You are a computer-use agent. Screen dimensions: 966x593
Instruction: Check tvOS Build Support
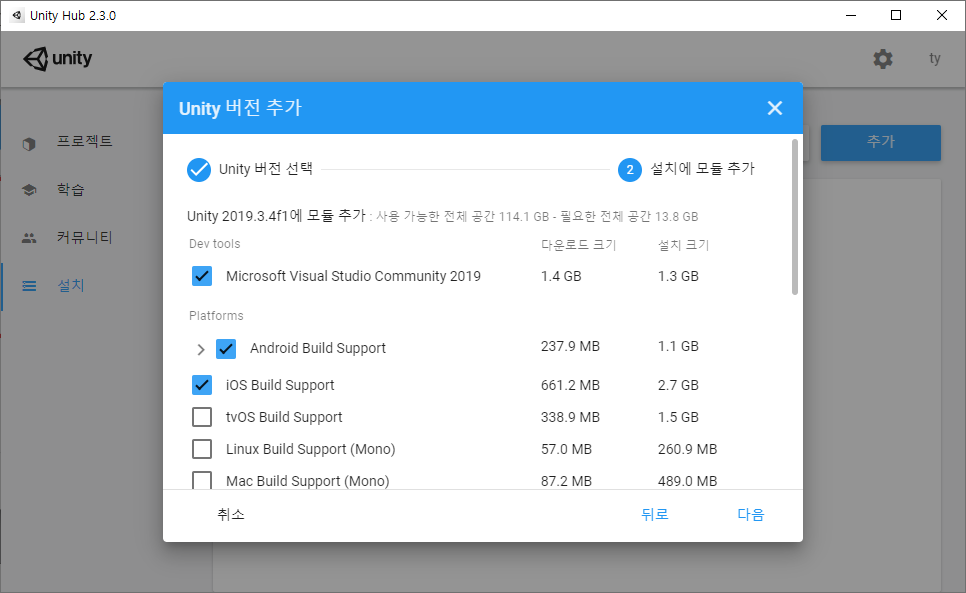201,417
